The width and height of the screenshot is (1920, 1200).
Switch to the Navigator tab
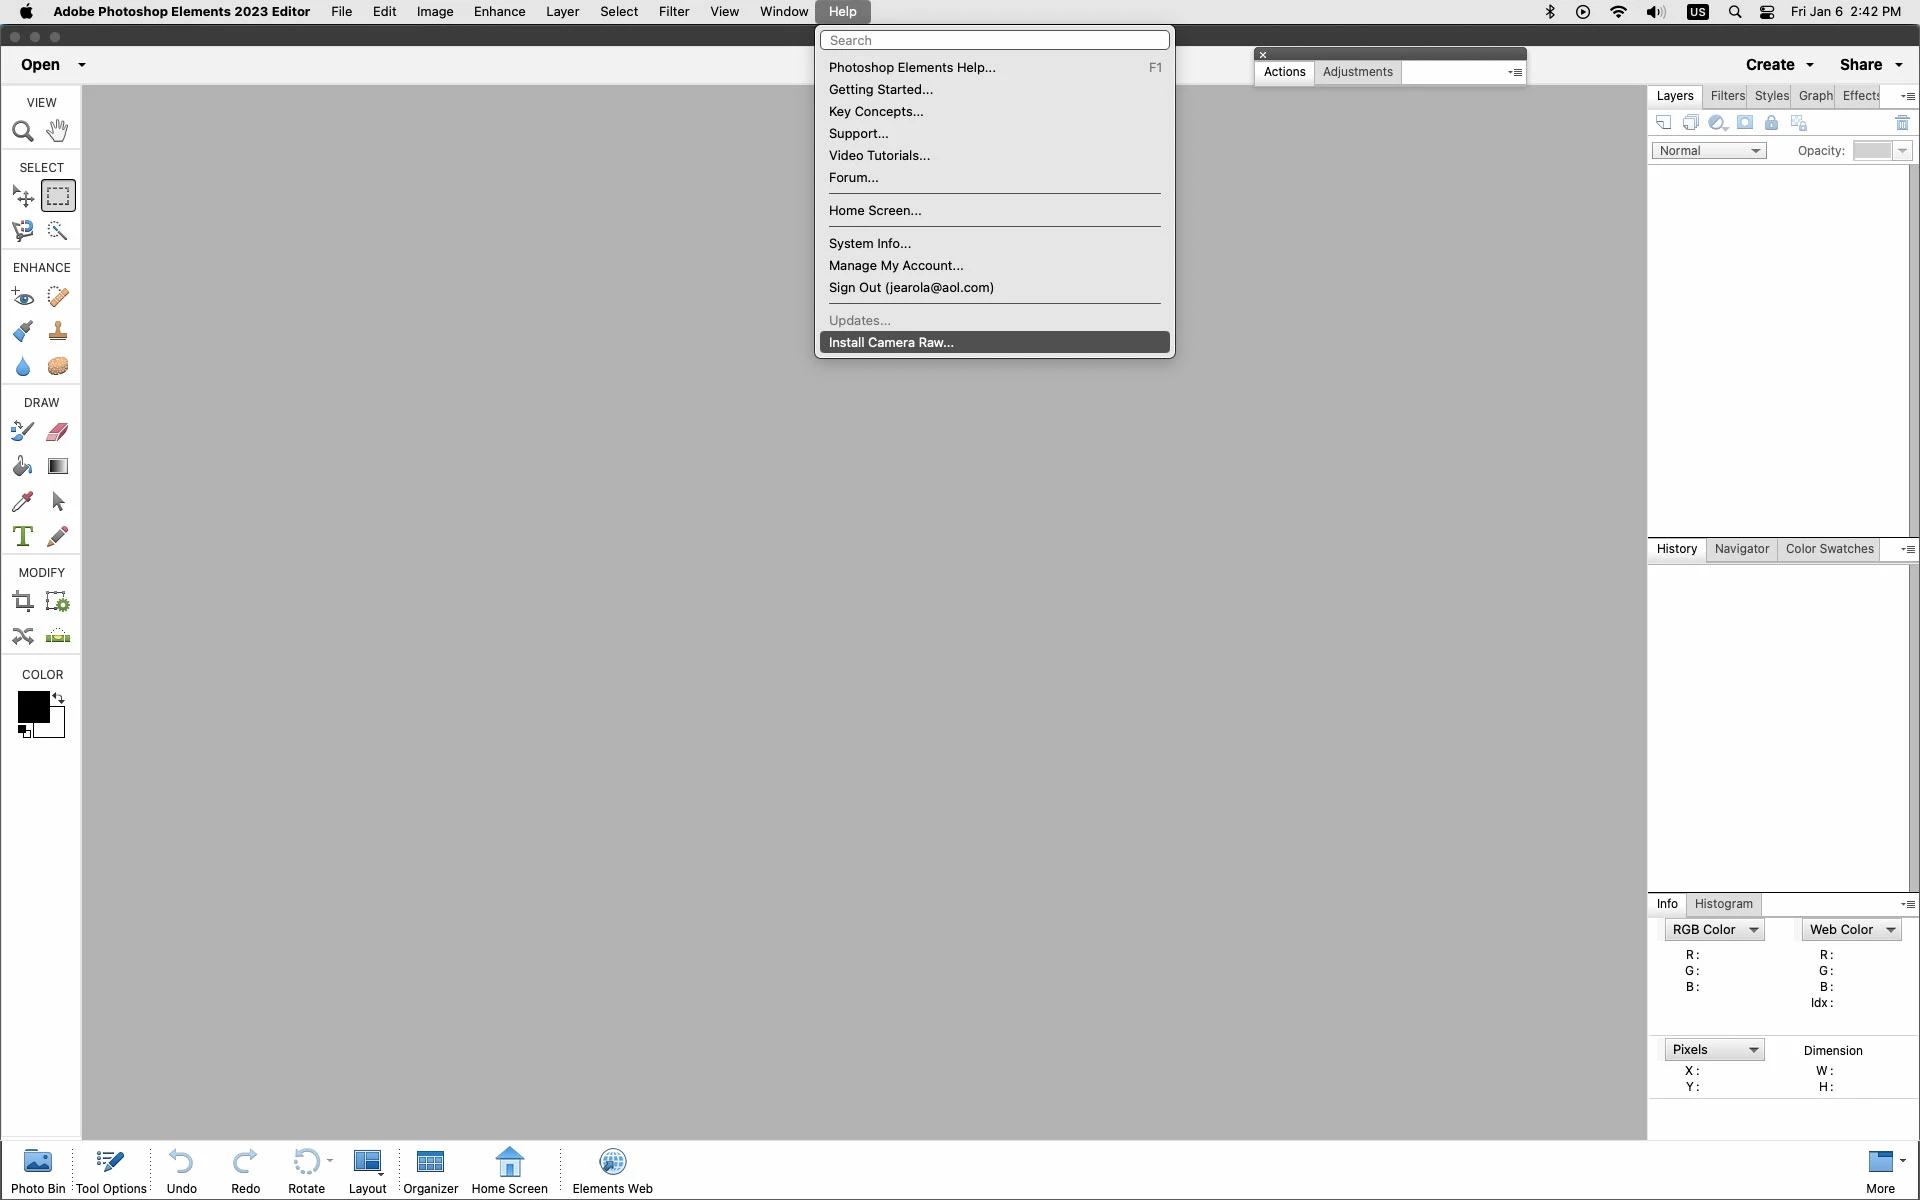coord(1741,549)
